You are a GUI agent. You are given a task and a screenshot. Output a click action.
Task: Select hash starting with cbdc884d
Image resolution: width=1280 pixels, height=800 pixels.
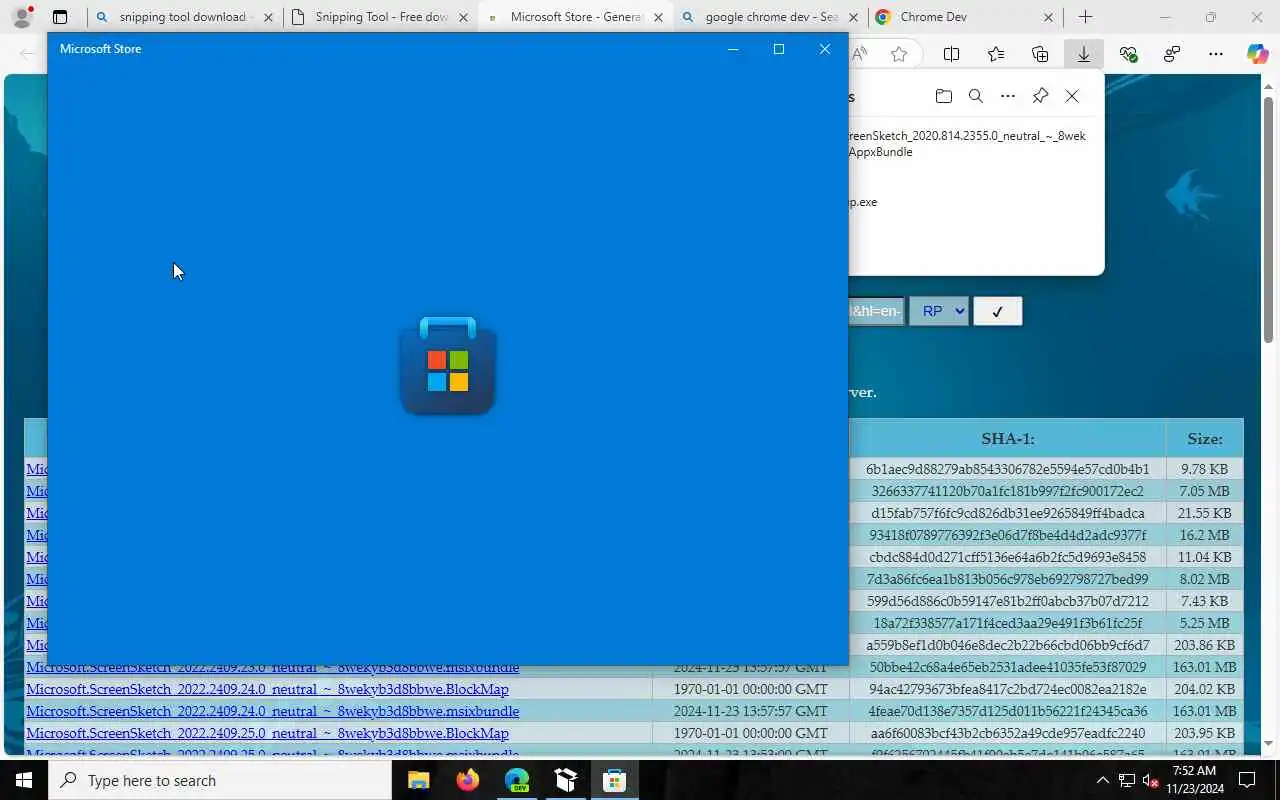(1008, 557)
